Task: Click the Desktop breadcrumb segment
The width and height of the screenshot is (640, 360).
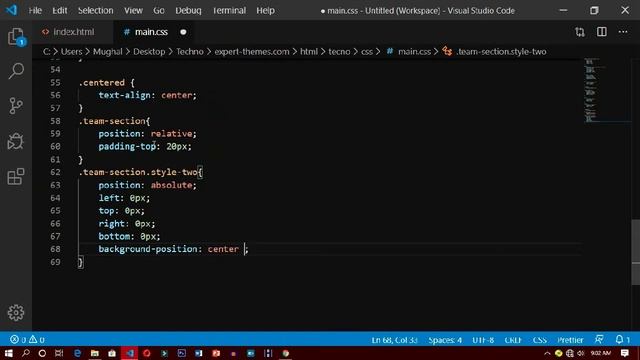Action: tap(149, 51)
